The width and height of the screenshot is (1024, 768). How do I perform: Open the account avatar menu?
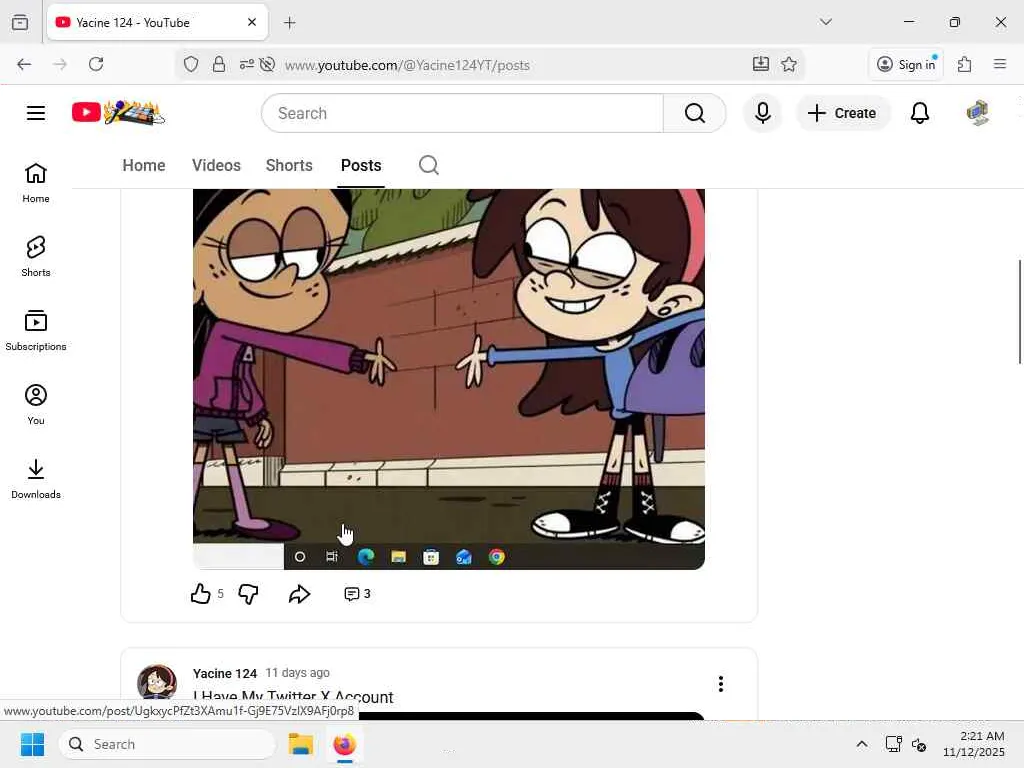click(978, 113)
